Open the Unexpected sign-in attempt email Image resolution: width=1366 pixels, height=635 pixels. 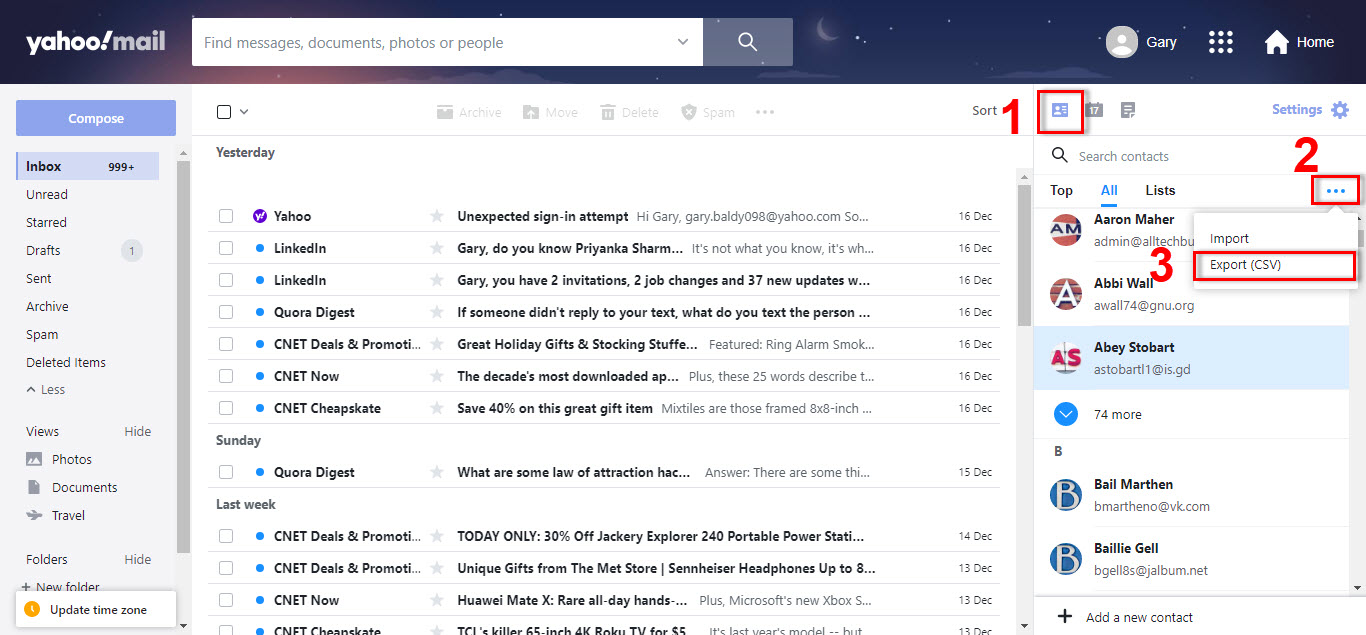click(x=543, y=216)
